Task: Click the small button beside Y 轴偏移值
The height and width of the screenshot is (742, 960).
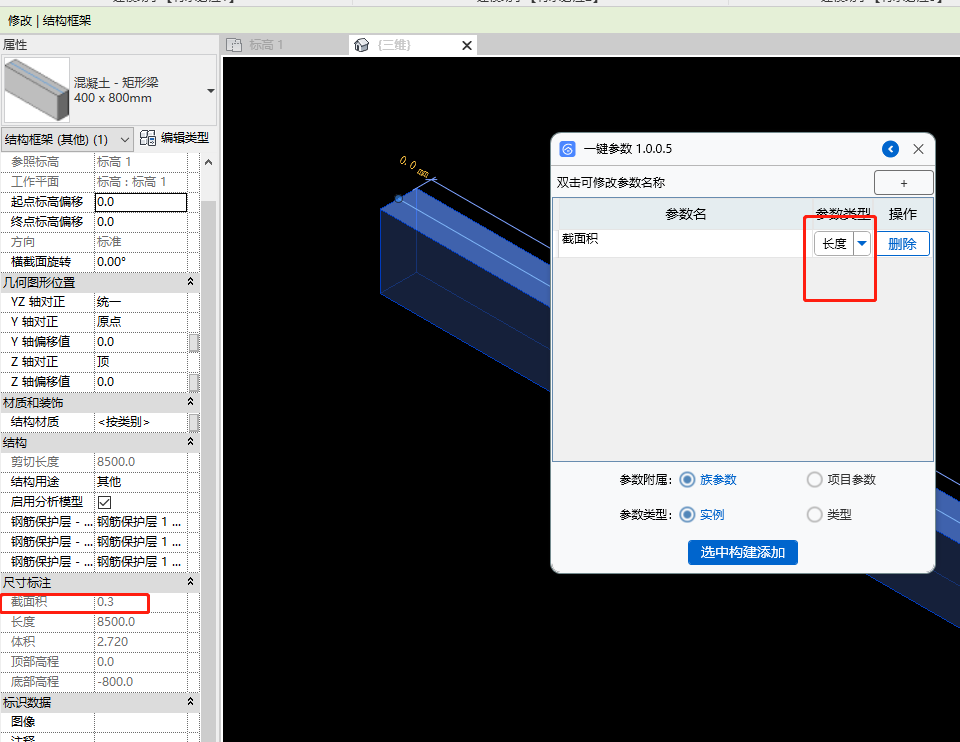Action: click(194, 342)
